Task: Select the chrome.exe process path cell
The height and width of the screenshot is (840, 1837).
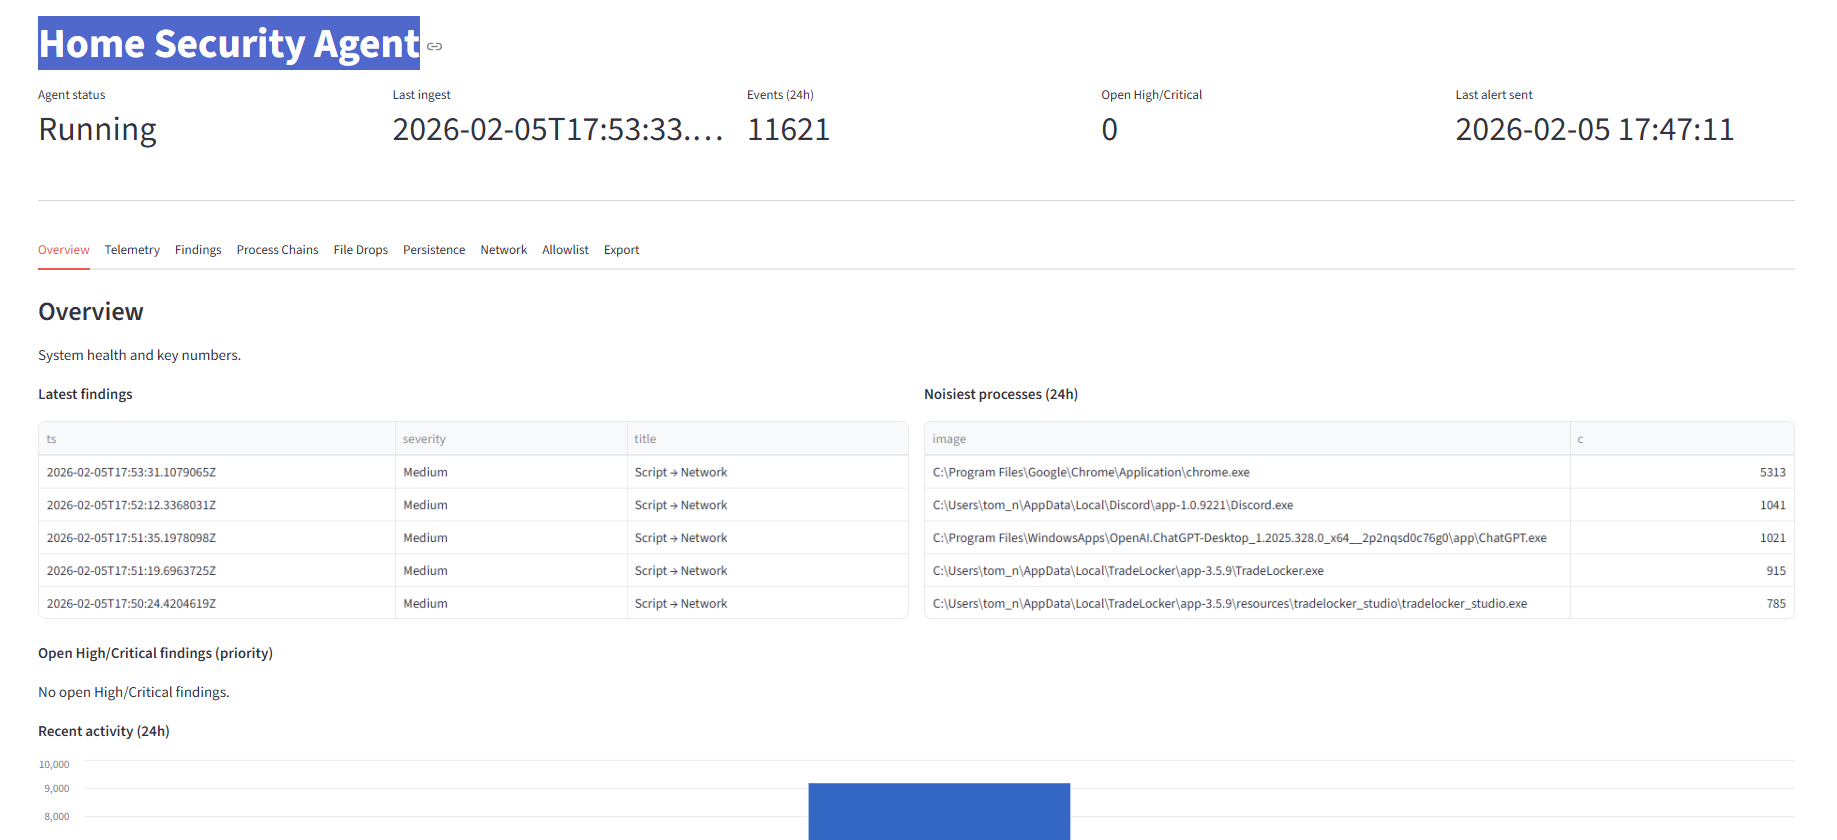Action: 1247,472
